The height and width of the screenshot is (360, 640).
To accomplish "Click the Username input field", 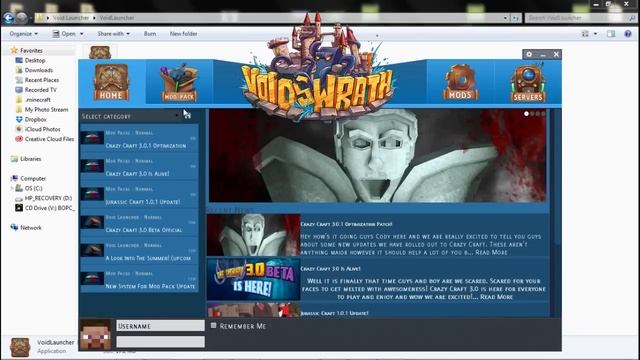I will coord(160,326).
